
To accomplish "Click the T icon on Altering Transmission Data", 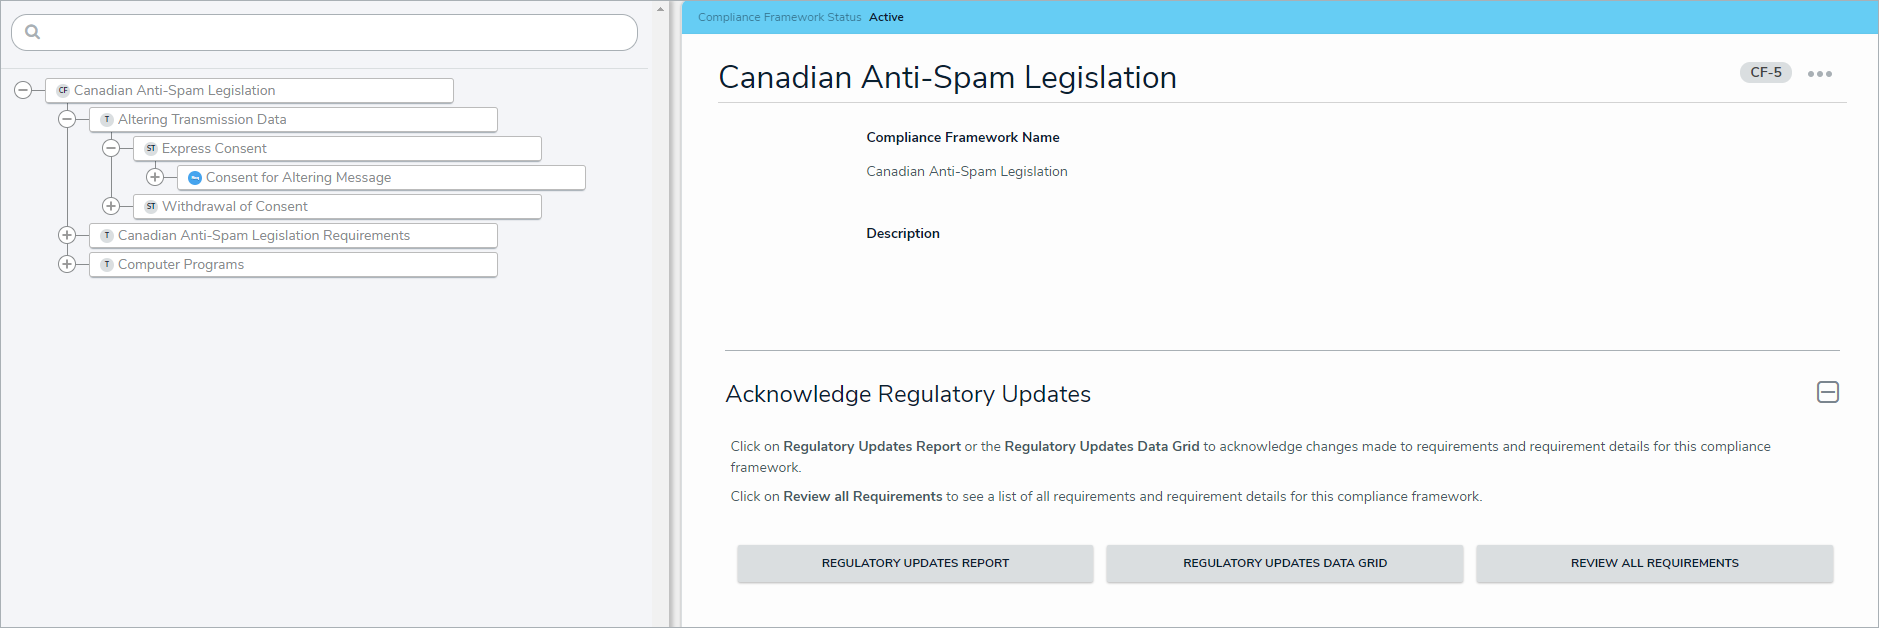I will (x=107, y=119).
